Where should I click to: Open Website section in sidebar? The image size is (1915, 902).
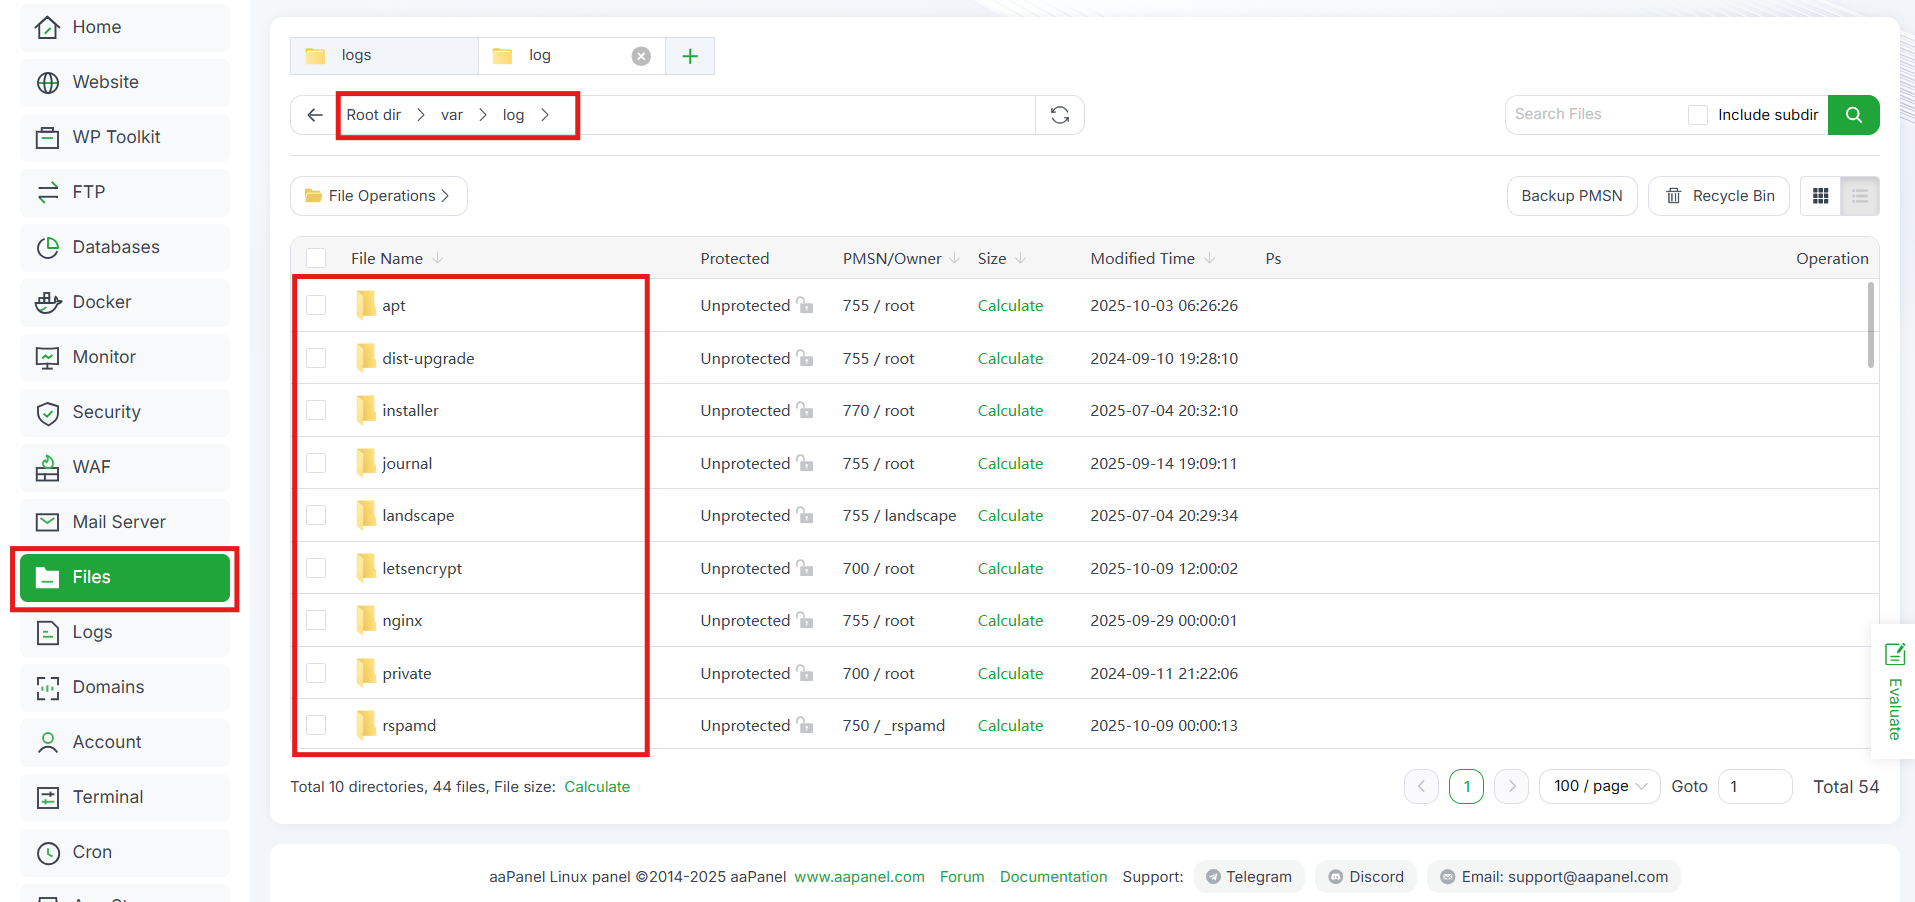tap(125, 82)
